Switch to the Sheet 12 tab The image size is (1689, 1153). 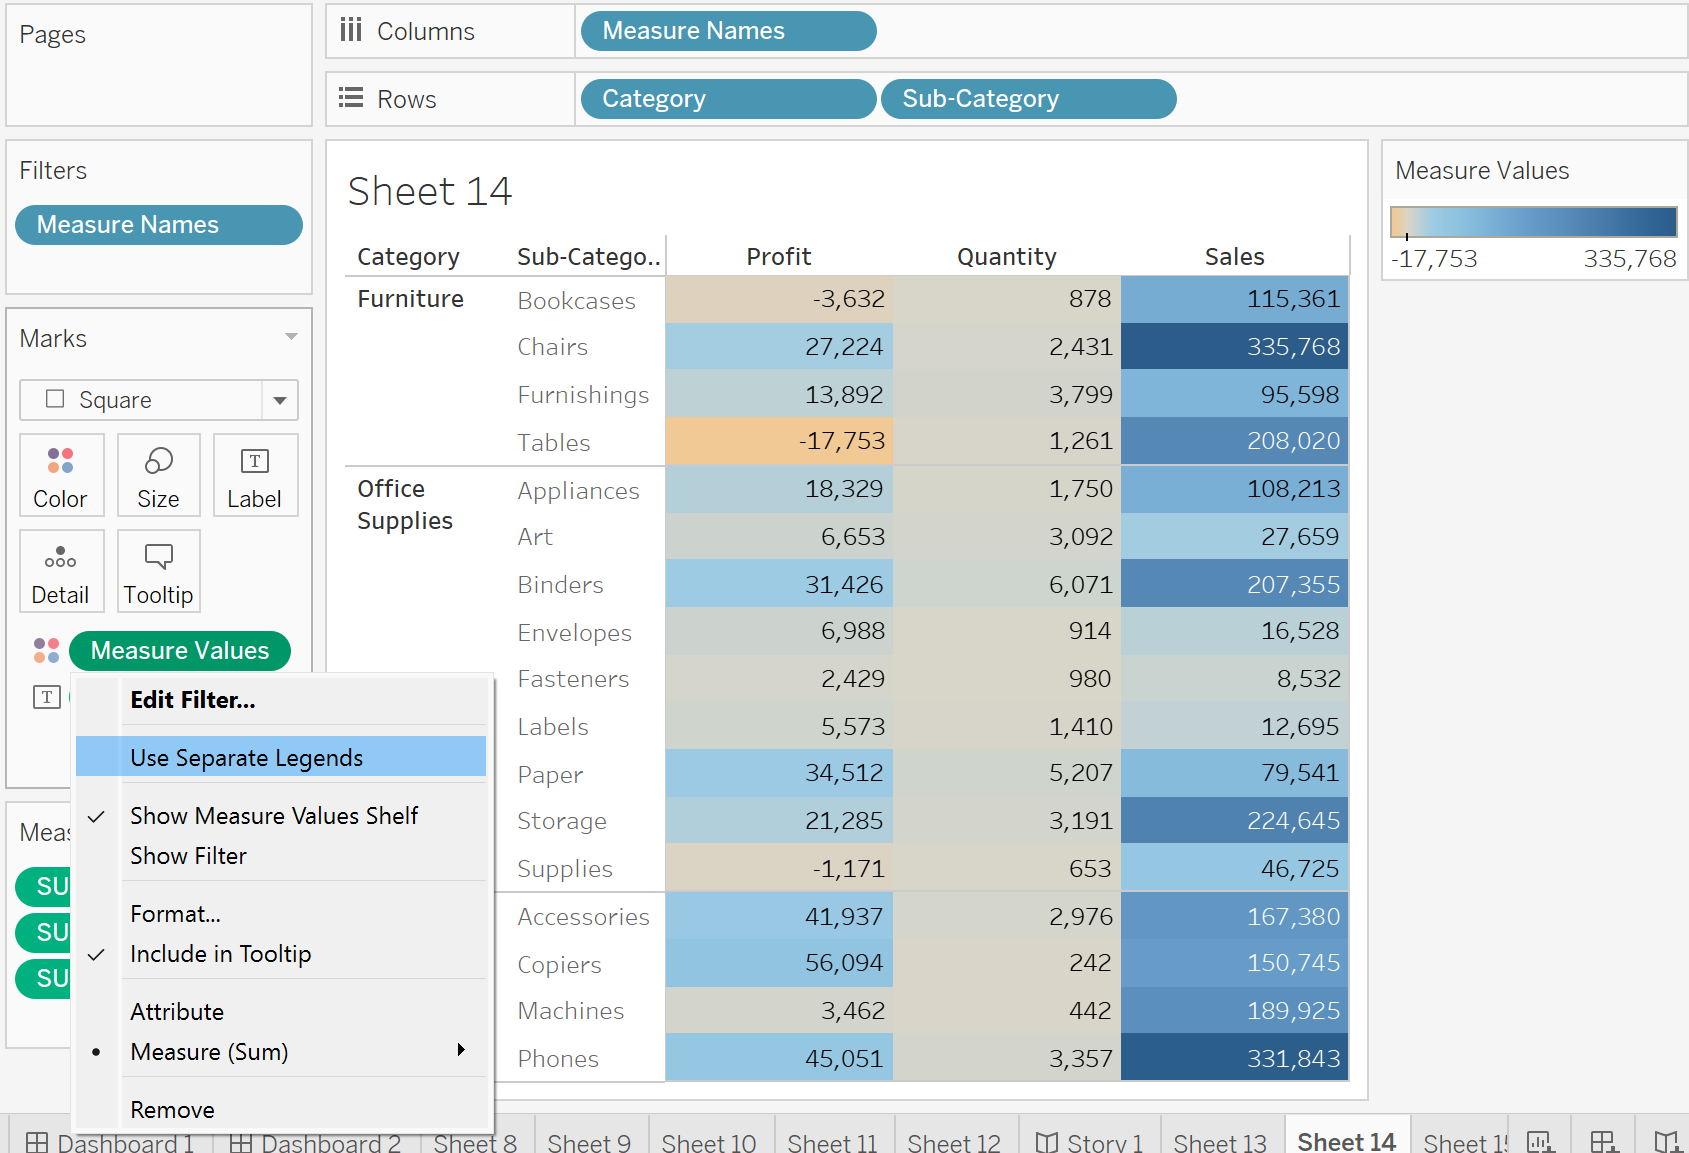[953, 1142]
